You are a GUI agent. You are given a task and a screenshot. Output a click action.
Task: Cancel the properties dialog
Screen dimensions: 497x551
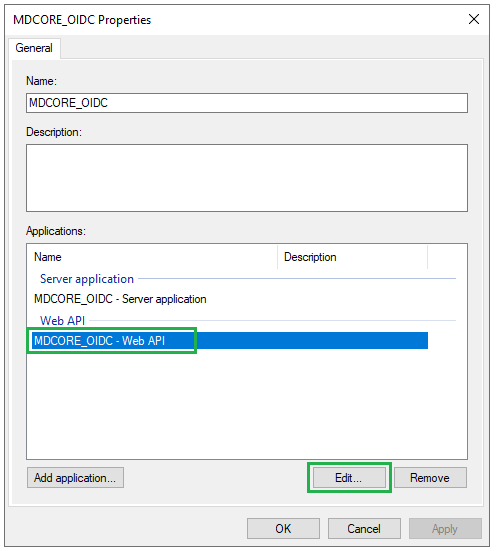(364, 529)
